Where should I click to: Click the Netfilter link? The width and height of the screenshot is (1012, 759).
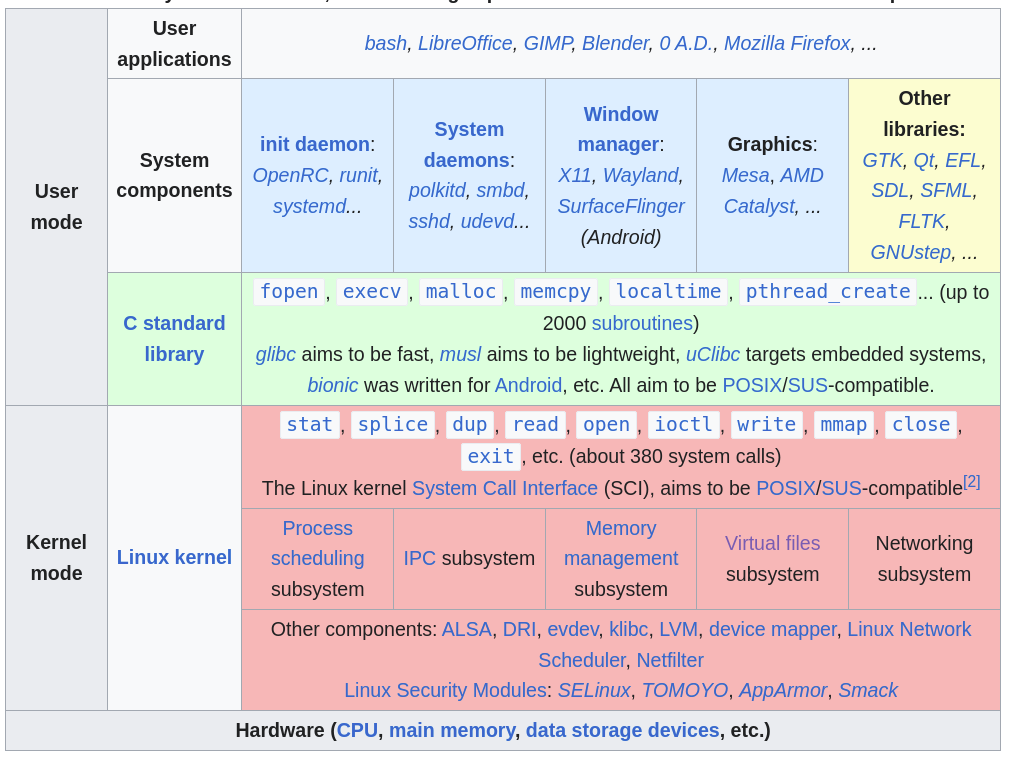click(669, 660)
